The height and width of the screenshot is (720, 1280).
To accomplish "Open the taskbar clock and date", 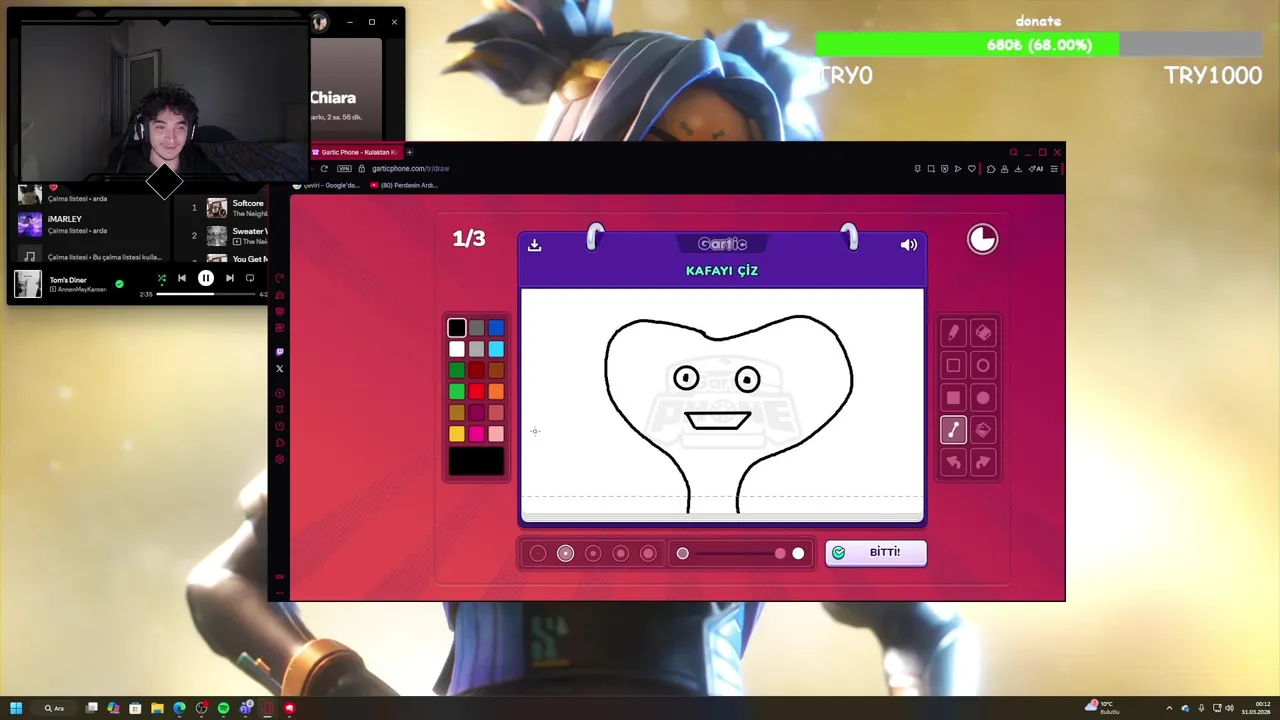I will pyautogui.click(x=1256, y=708).
